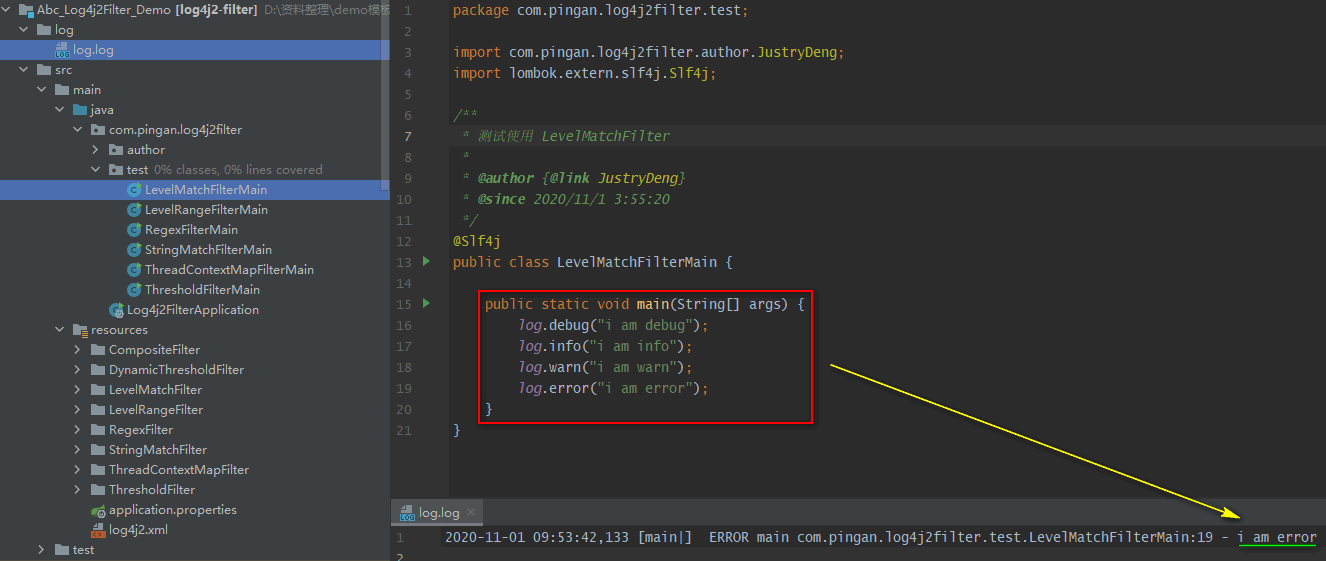This screenshot has width=1326, height=561.
Task: Select the ThreadContextMapFilterMain class icon
Action: [x=134, y=270]
